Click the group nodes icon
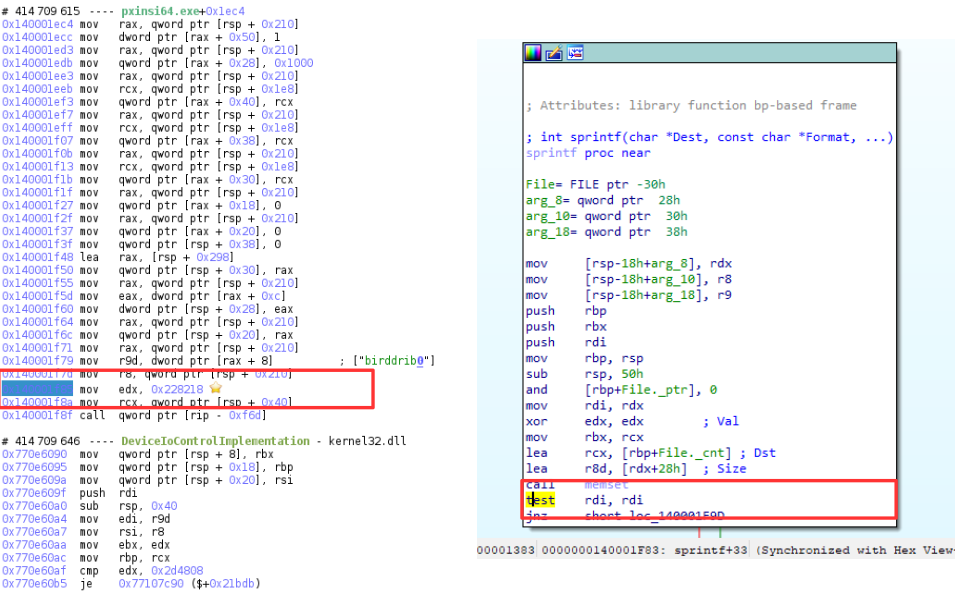 point(575,53)
